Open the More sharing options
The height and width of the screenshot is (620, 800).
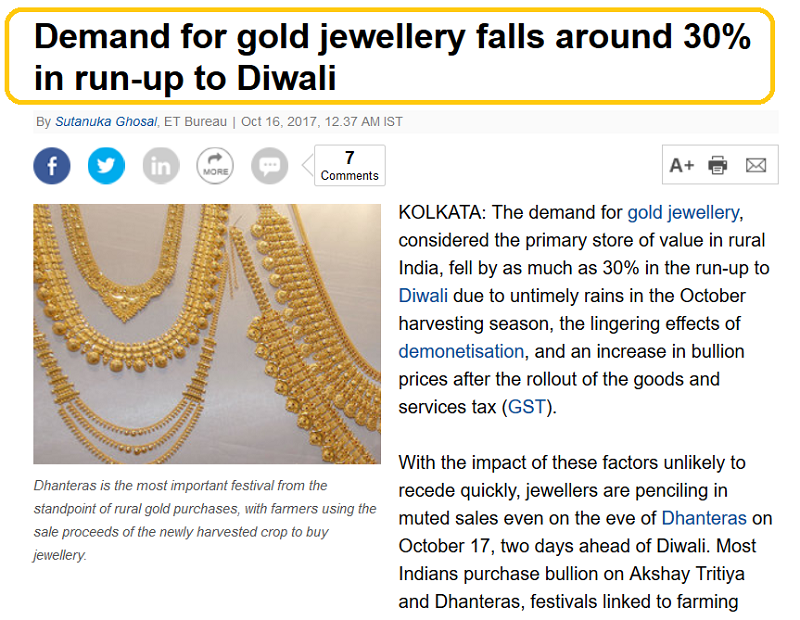click(x=215, y=165)
